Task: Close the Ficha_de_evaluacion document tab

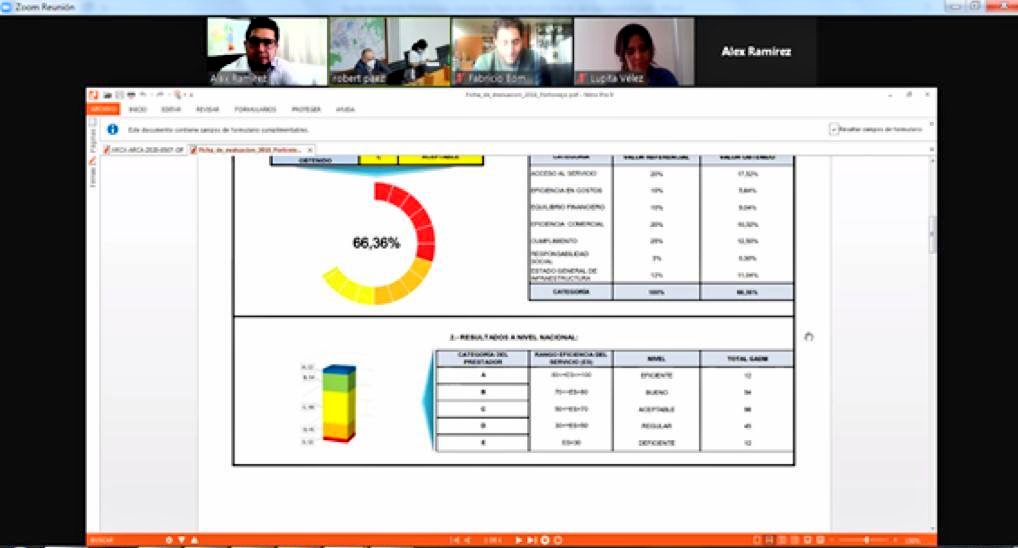Action: tap(310, 150)
